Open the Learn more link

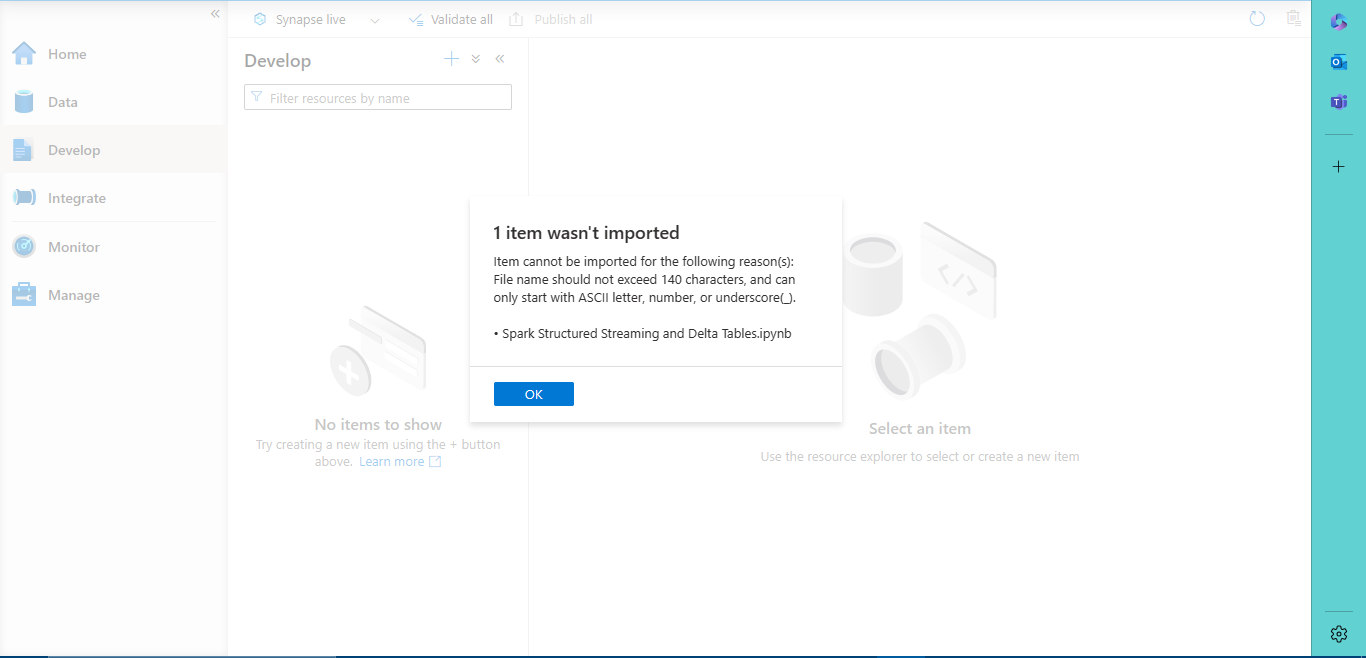click(400, 461)
